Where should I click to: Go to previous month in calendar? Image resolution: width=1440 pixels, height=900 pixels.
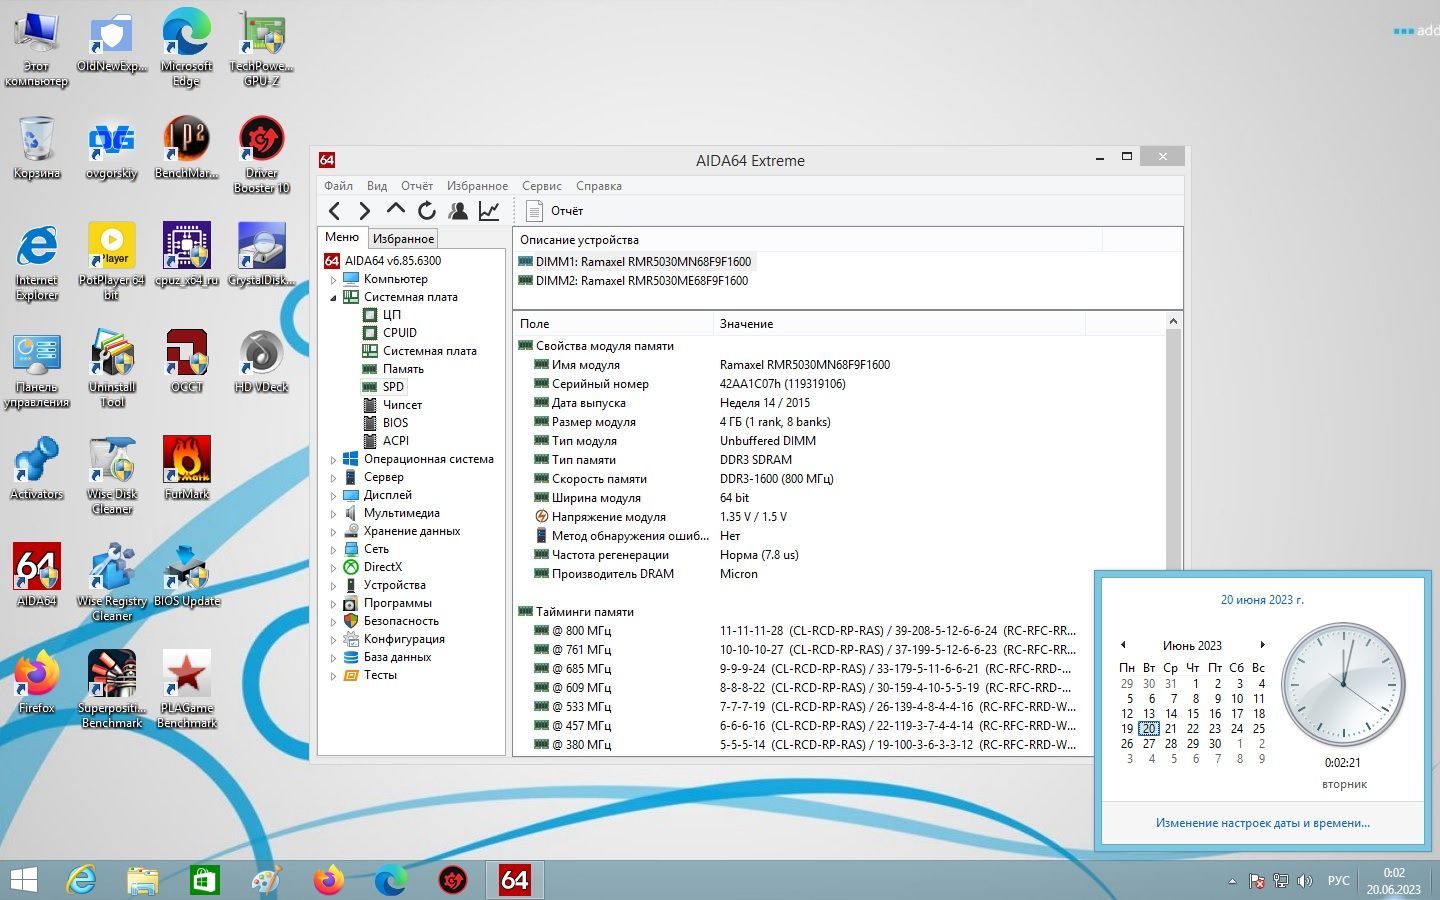click(1123, 645)
